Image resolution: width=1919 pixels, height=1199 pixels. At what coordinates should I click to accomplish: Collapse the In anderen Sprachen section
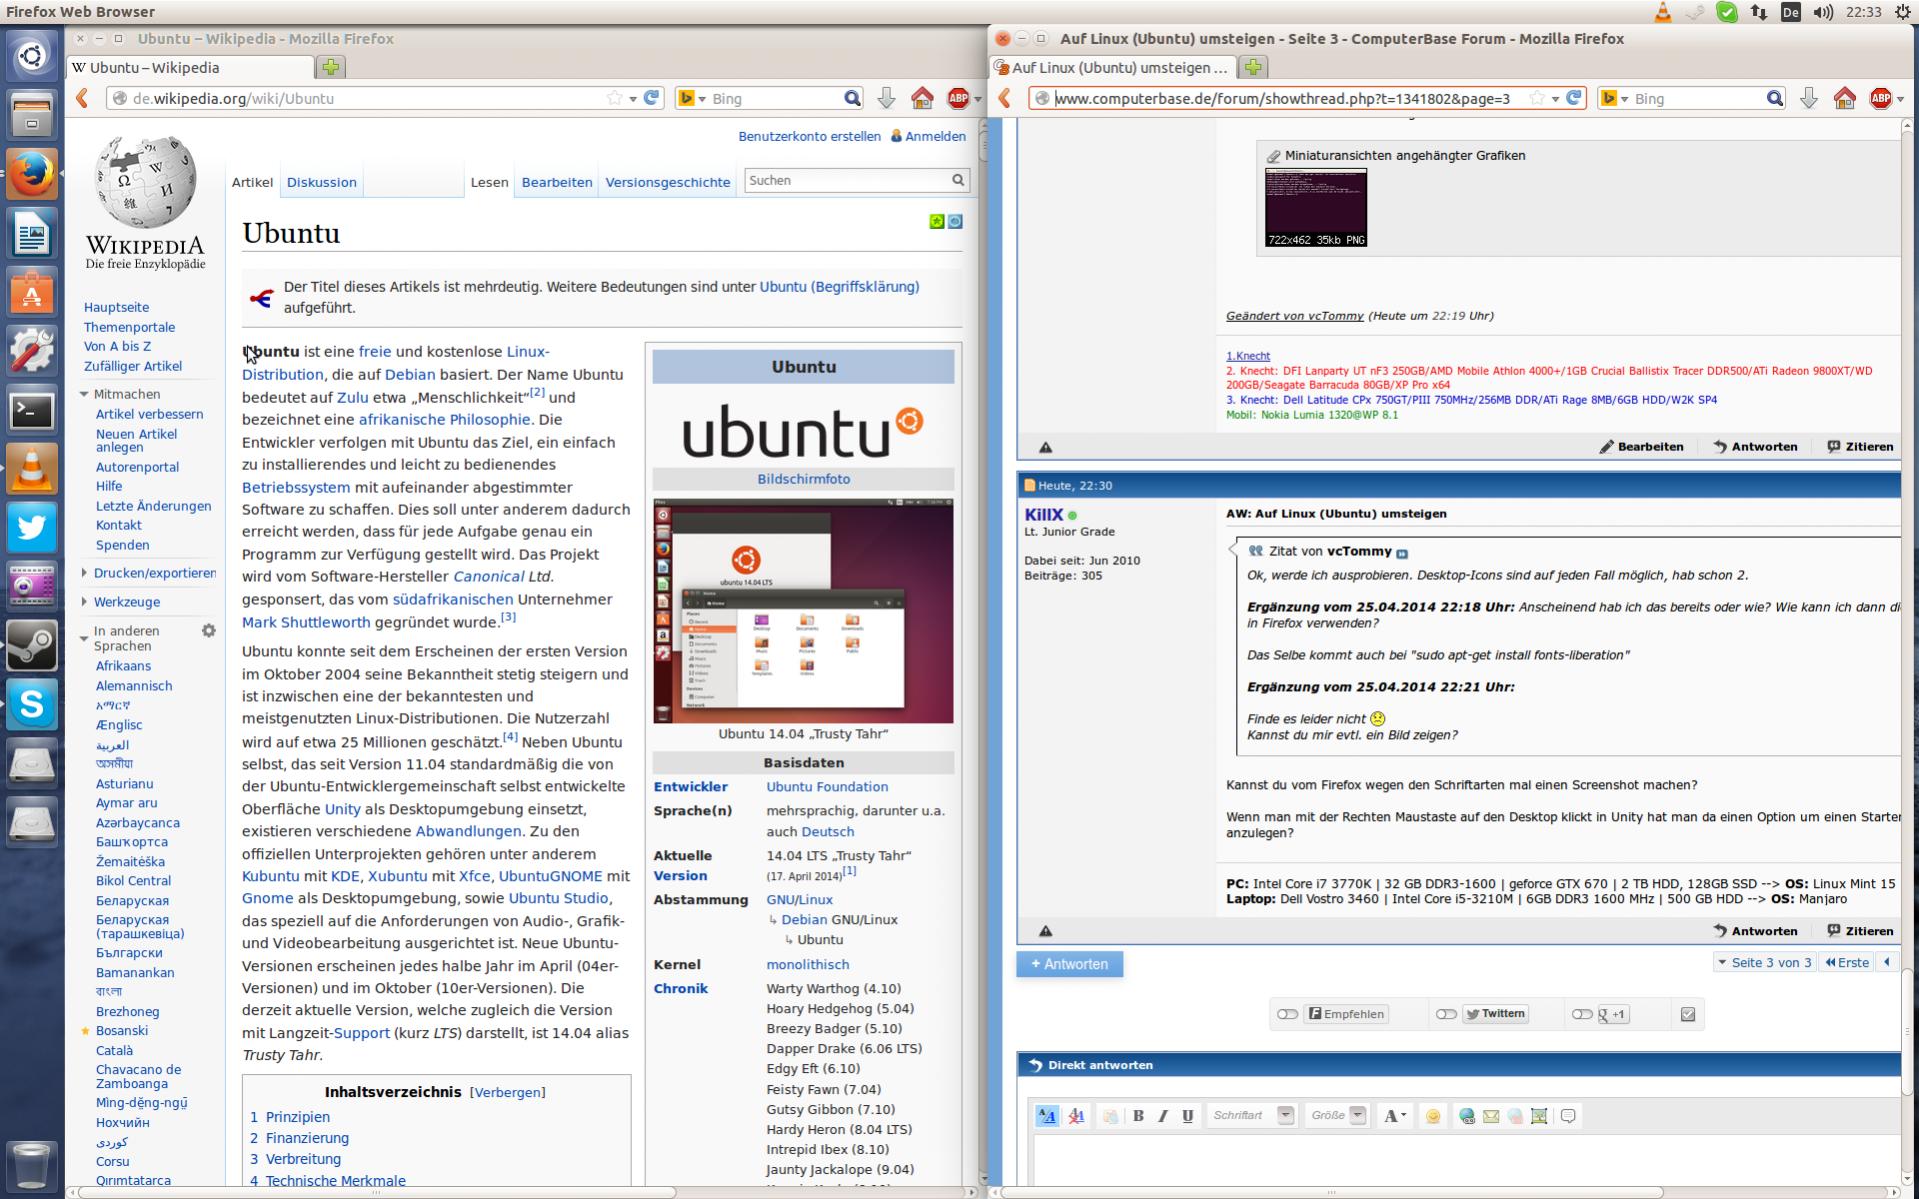pos(84,638)
